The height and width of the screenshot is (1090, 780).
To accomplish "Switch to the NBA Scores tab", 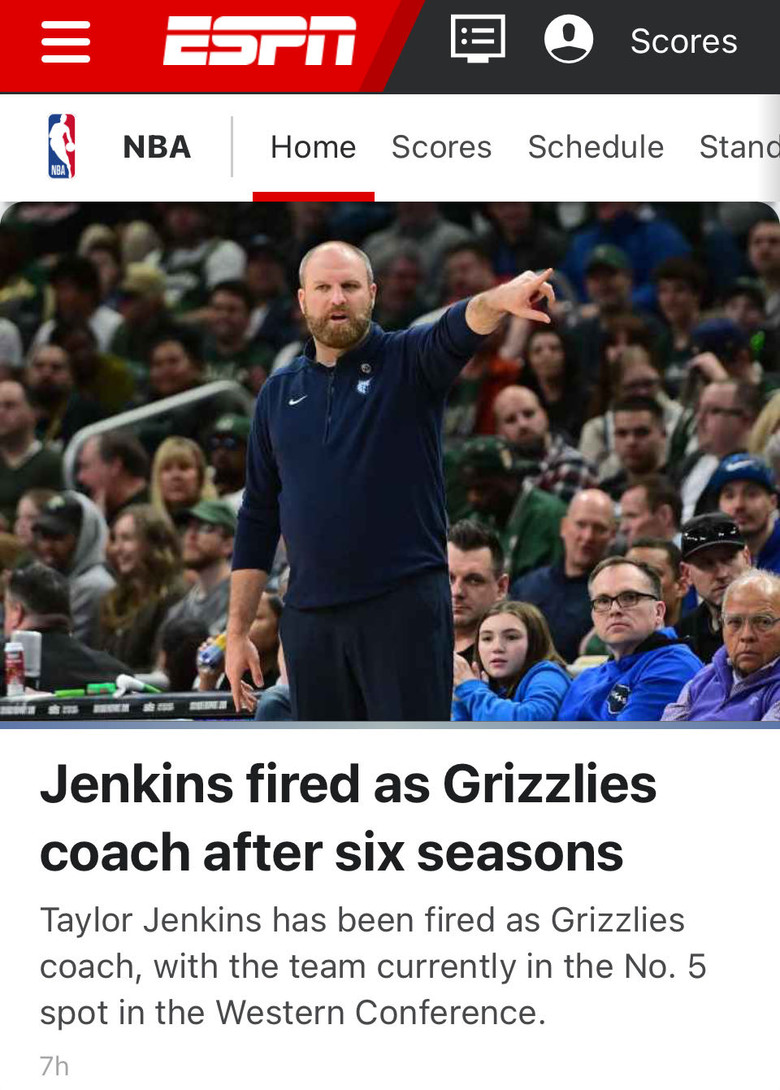I will click(x=441, y=147).
